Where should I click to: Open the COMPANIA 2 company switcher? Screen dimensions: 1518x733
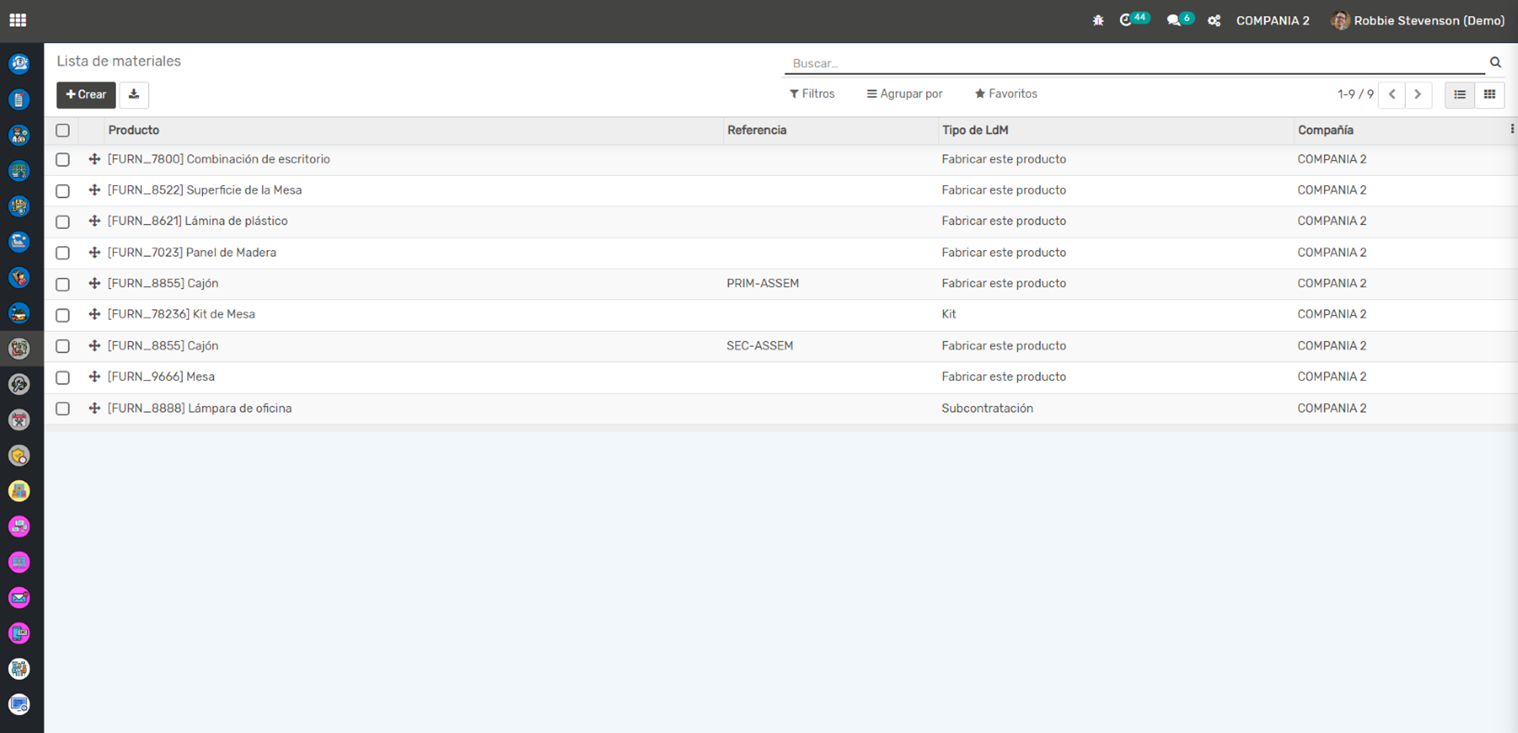(1272, 21)
